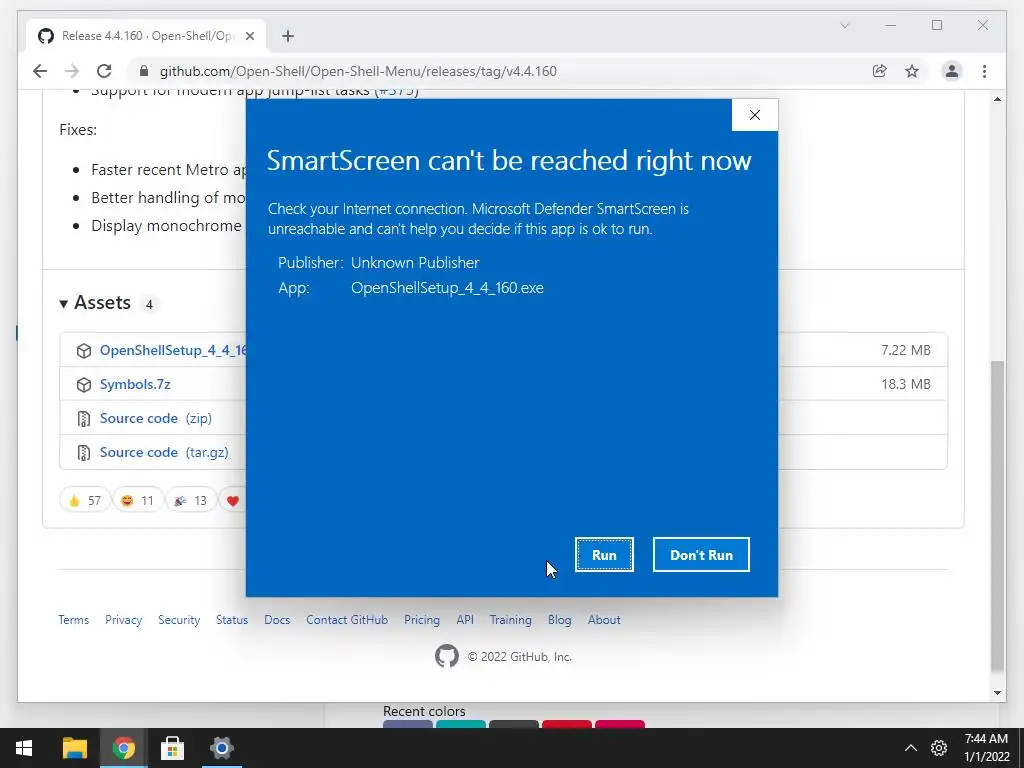
Task: Open the Pricing footer link
Action: [422, 620]
